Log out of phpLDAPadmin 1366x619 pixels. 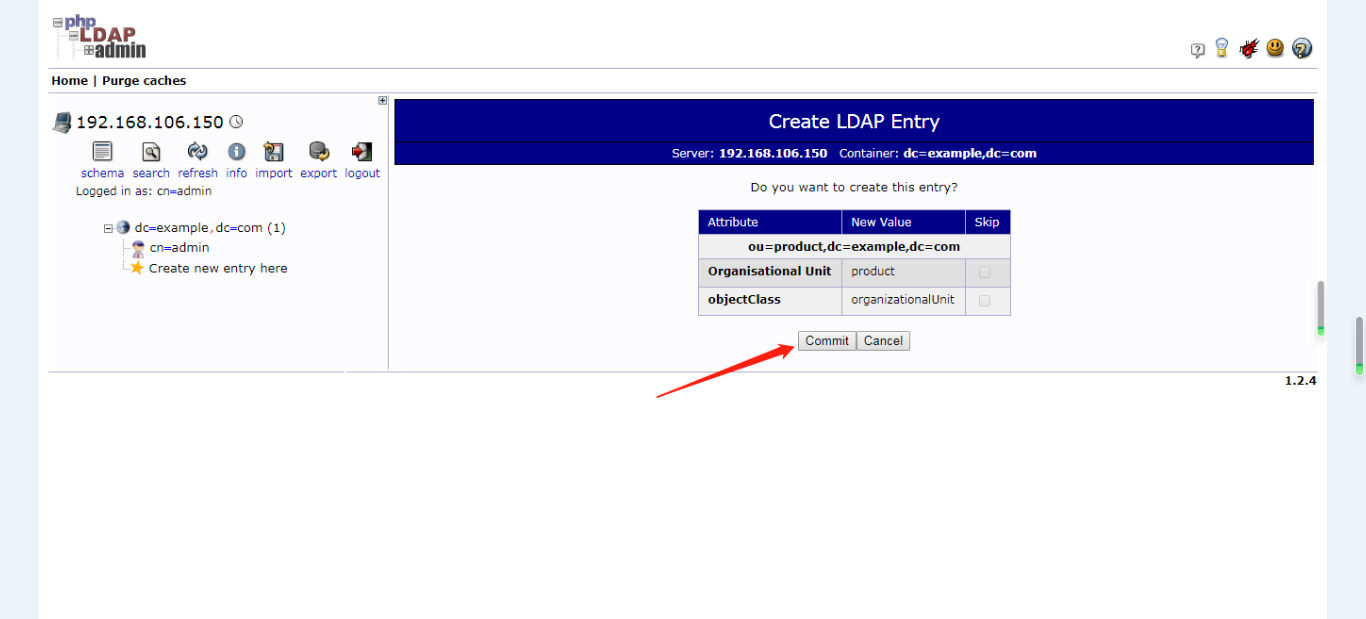click(361, 152)
